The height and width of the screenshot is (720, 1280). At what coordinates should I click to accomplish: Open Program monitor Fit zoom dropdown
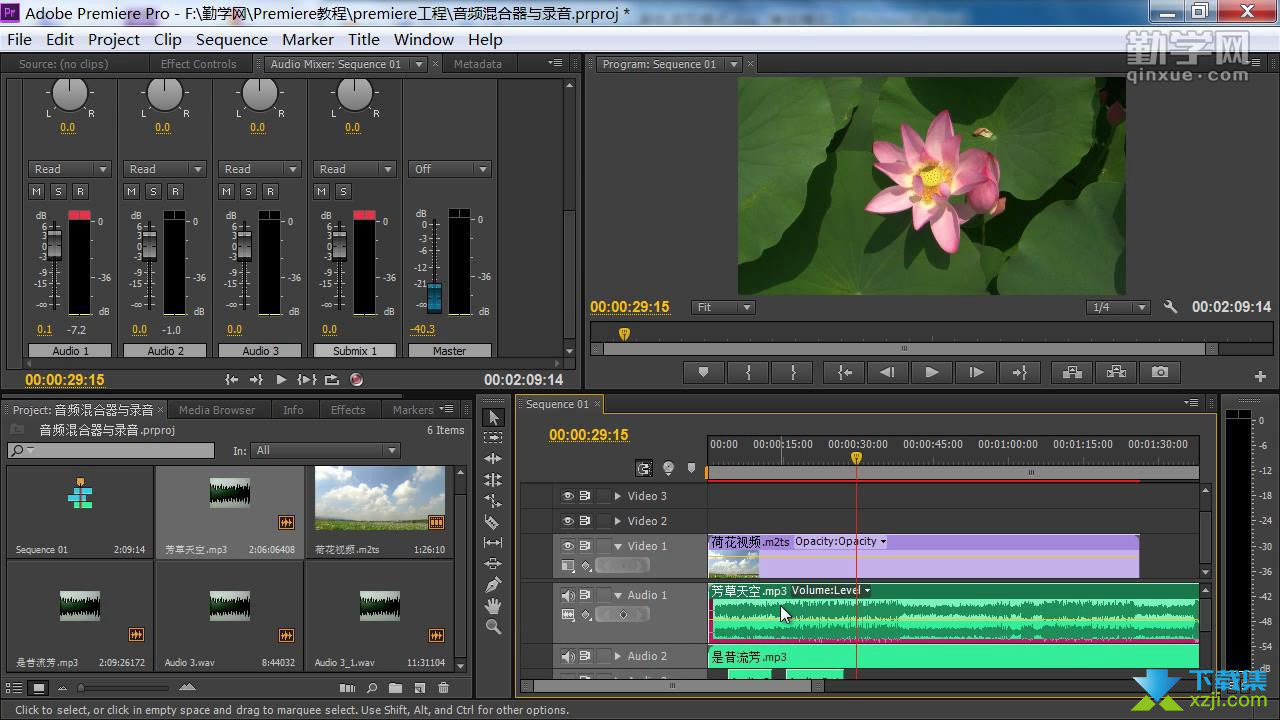tap(723, 308)
